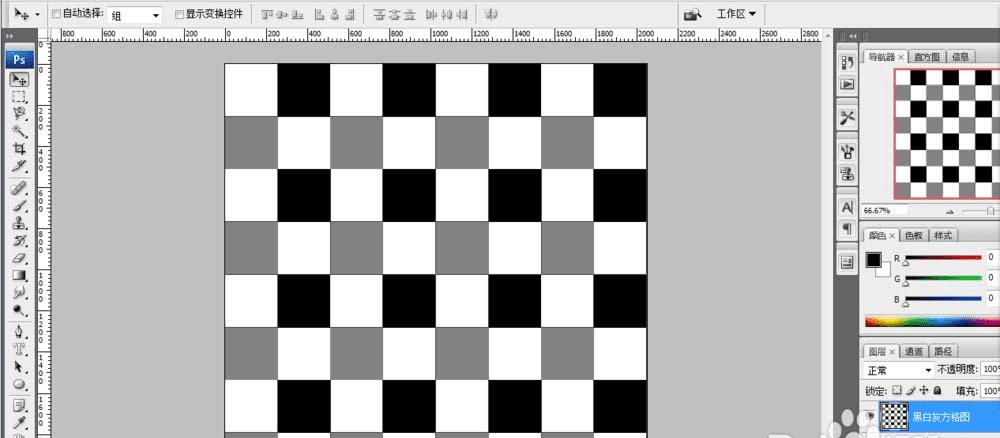Select the Path Selection tool
1000x438 pixels.
[20, 367]
